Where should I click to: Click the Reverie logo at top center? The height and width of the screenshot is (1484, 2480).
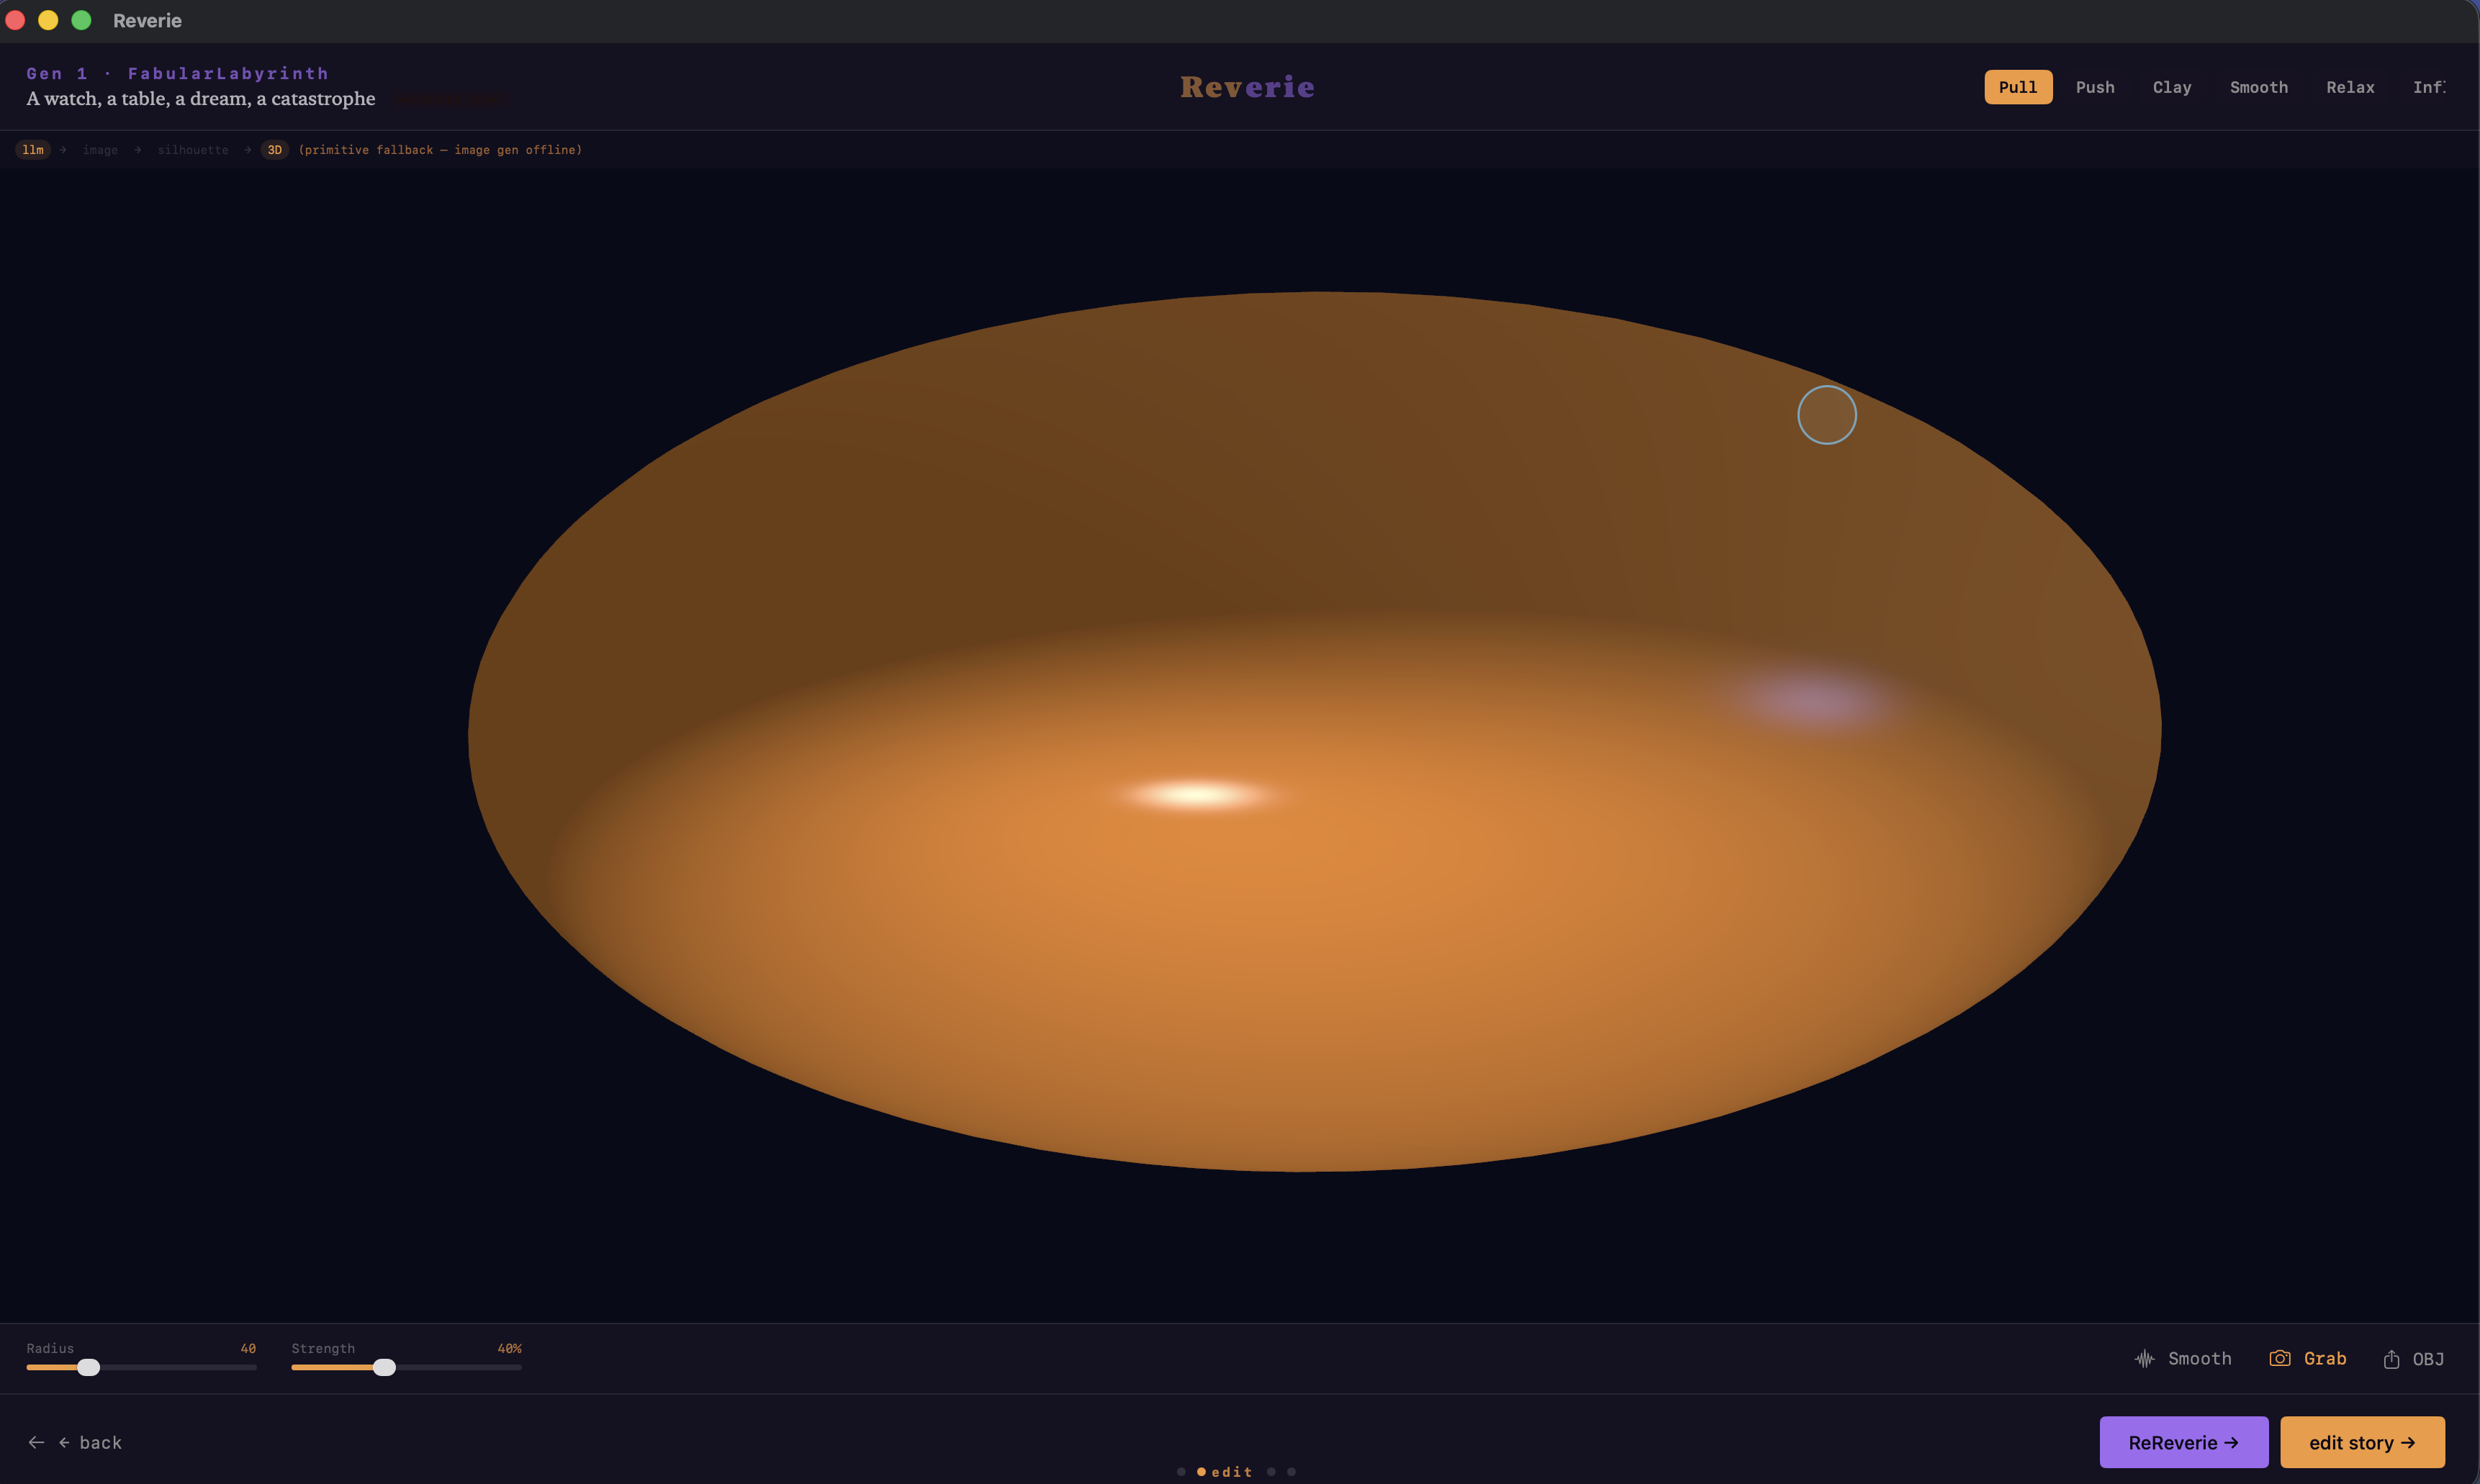coord(1247,87)
